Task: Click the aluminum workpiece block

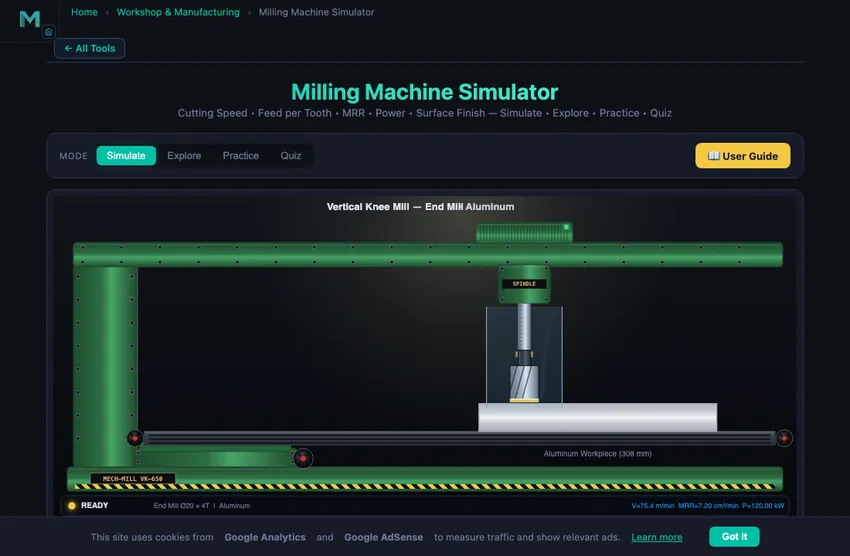Action: (x=597, y=417)
